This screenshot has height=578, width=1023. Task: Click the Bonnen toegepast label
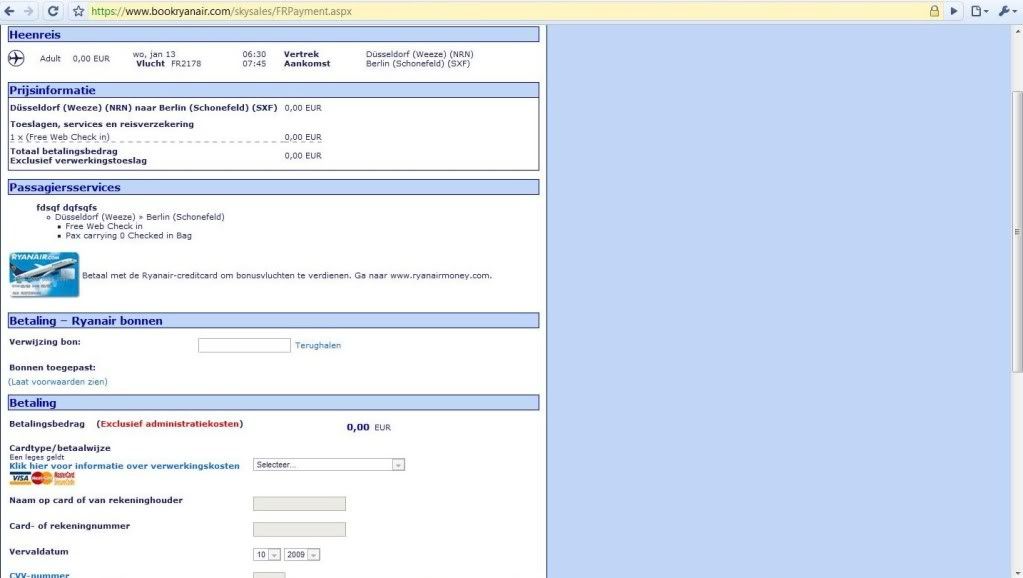pos(52,367)
